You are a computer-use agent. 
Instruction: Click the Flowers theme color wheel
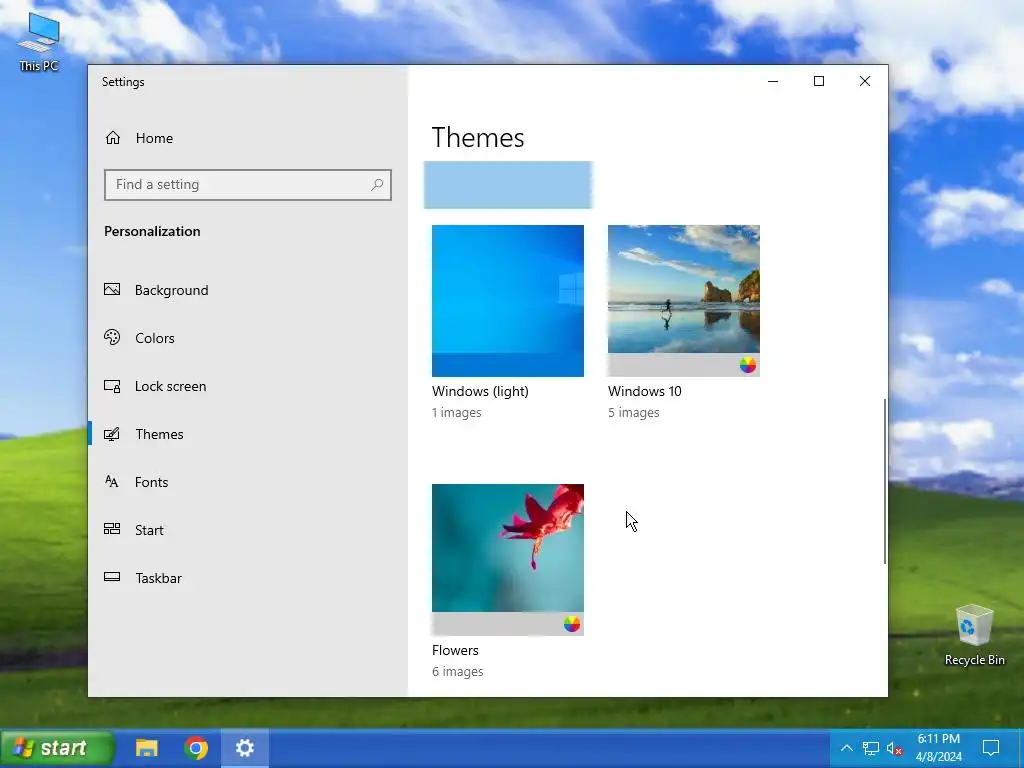(x=571, y=624)
